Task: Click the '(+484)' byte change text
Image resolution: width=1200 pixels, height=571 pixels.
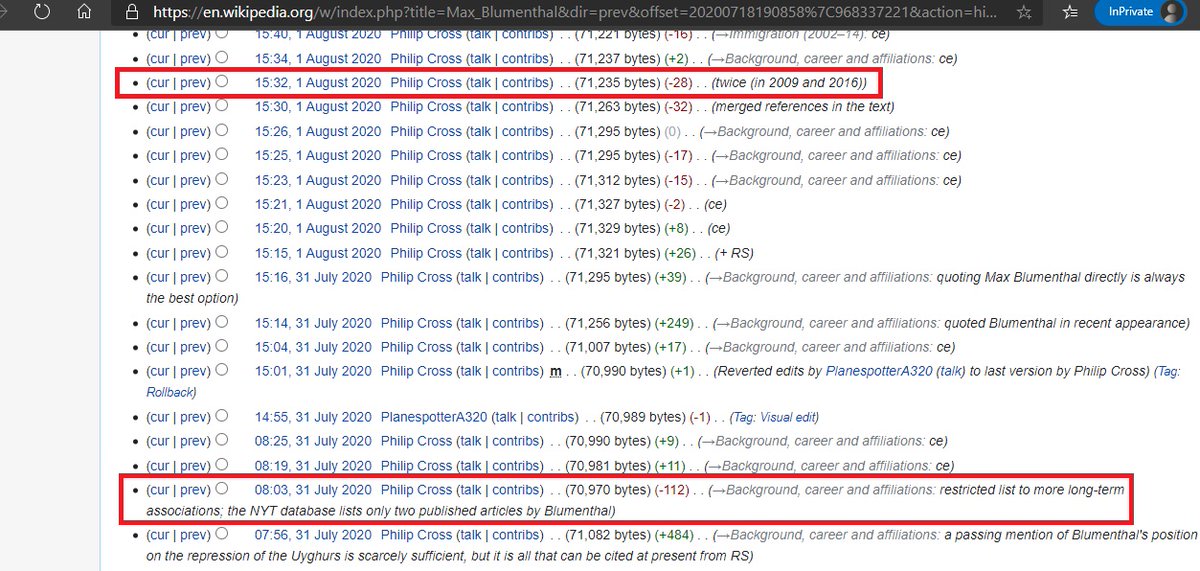Action: [x=675, y=535]
